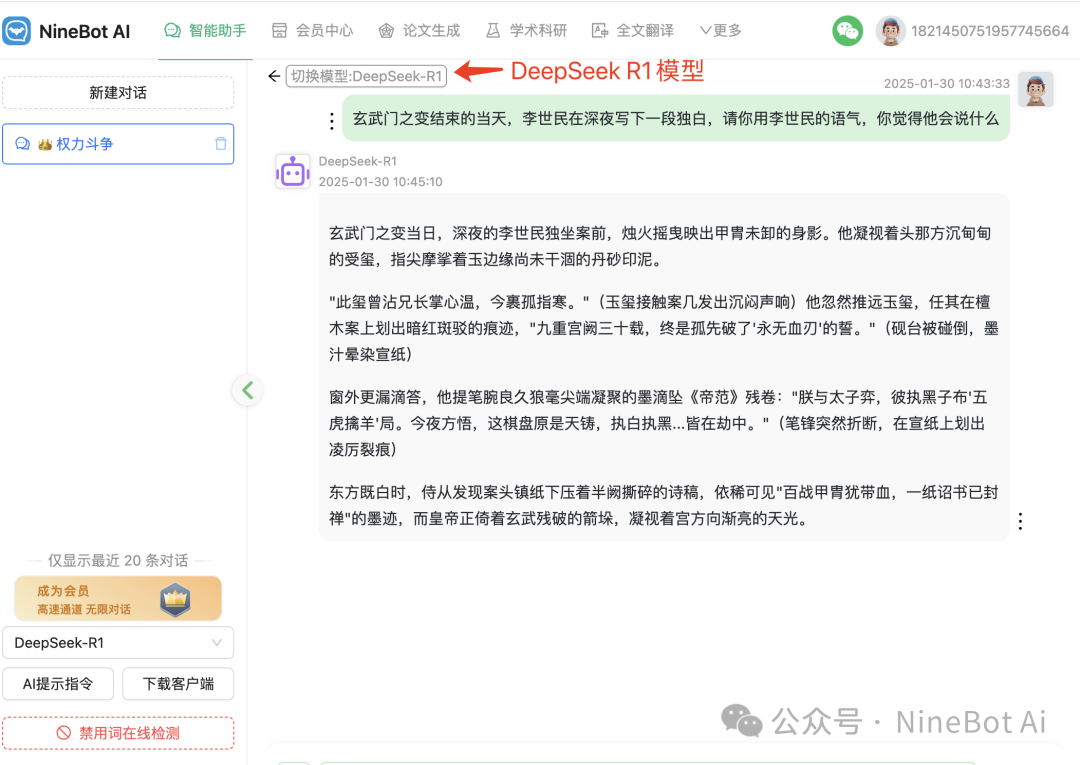Click the timestamp 2025-01-30 10:43:33
The height and width of the screenshot is (765, 1080).
[946, 83]
